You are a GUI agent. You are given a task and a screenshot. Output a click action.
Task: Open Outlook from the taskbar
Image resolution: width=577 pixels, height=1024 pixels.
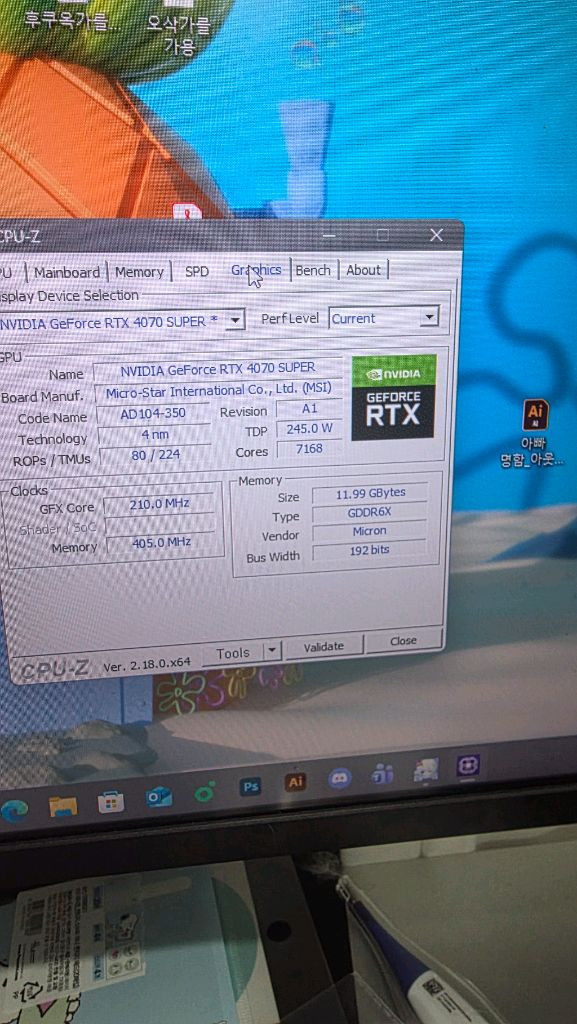(159, 797)
